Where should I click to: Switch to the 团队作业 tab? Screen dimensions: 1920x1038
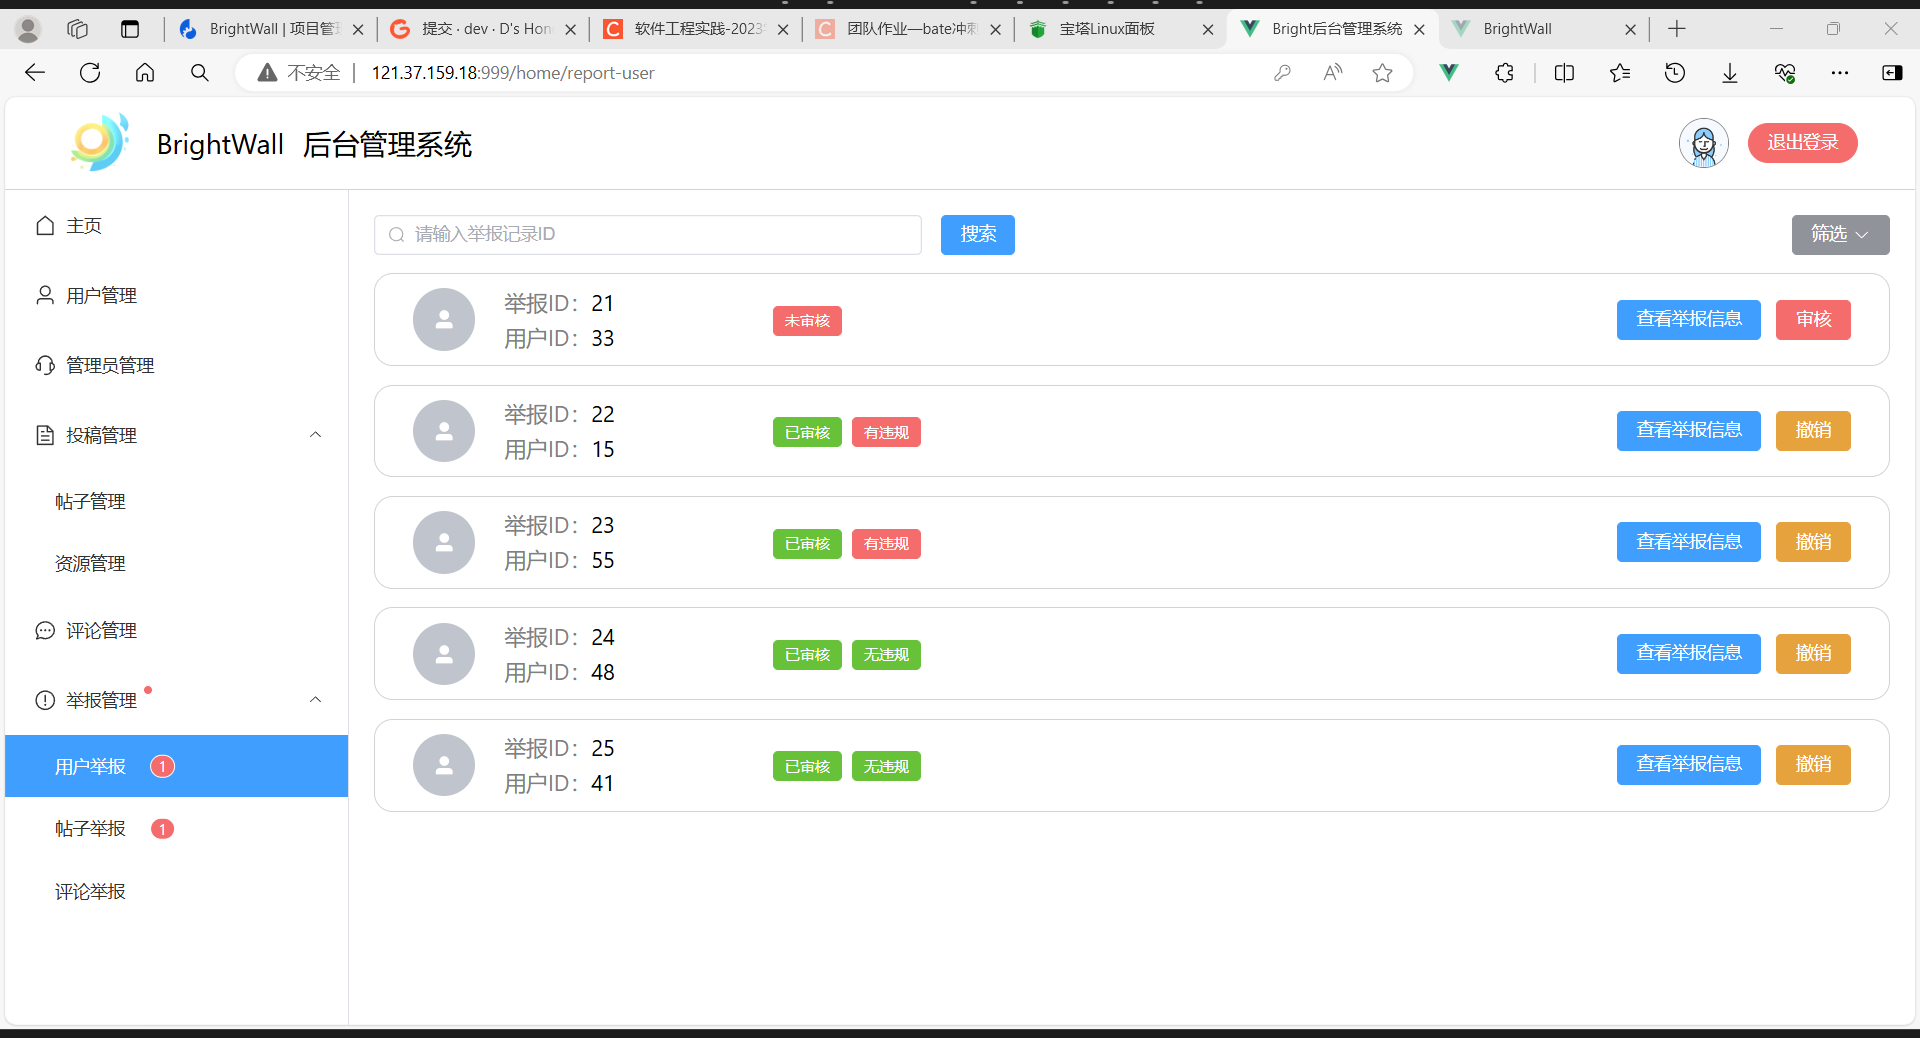click(x=908, y=29)
